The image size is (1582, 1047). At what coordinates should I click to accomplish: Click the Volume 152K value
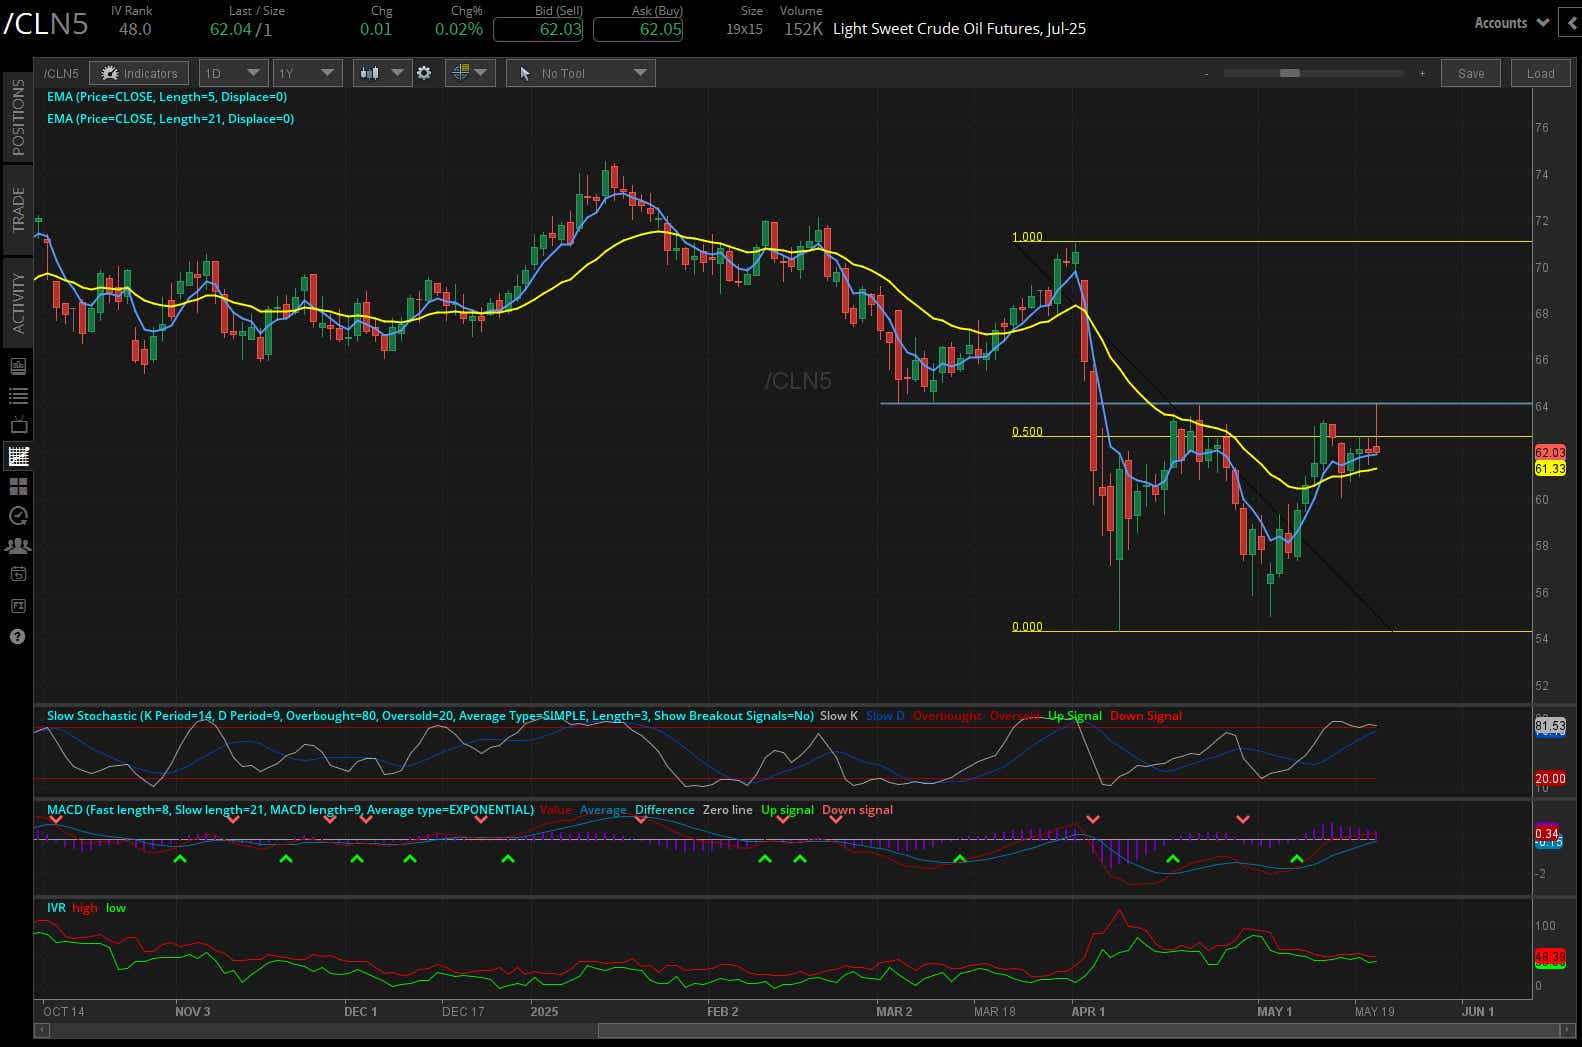tap(804, 29)
